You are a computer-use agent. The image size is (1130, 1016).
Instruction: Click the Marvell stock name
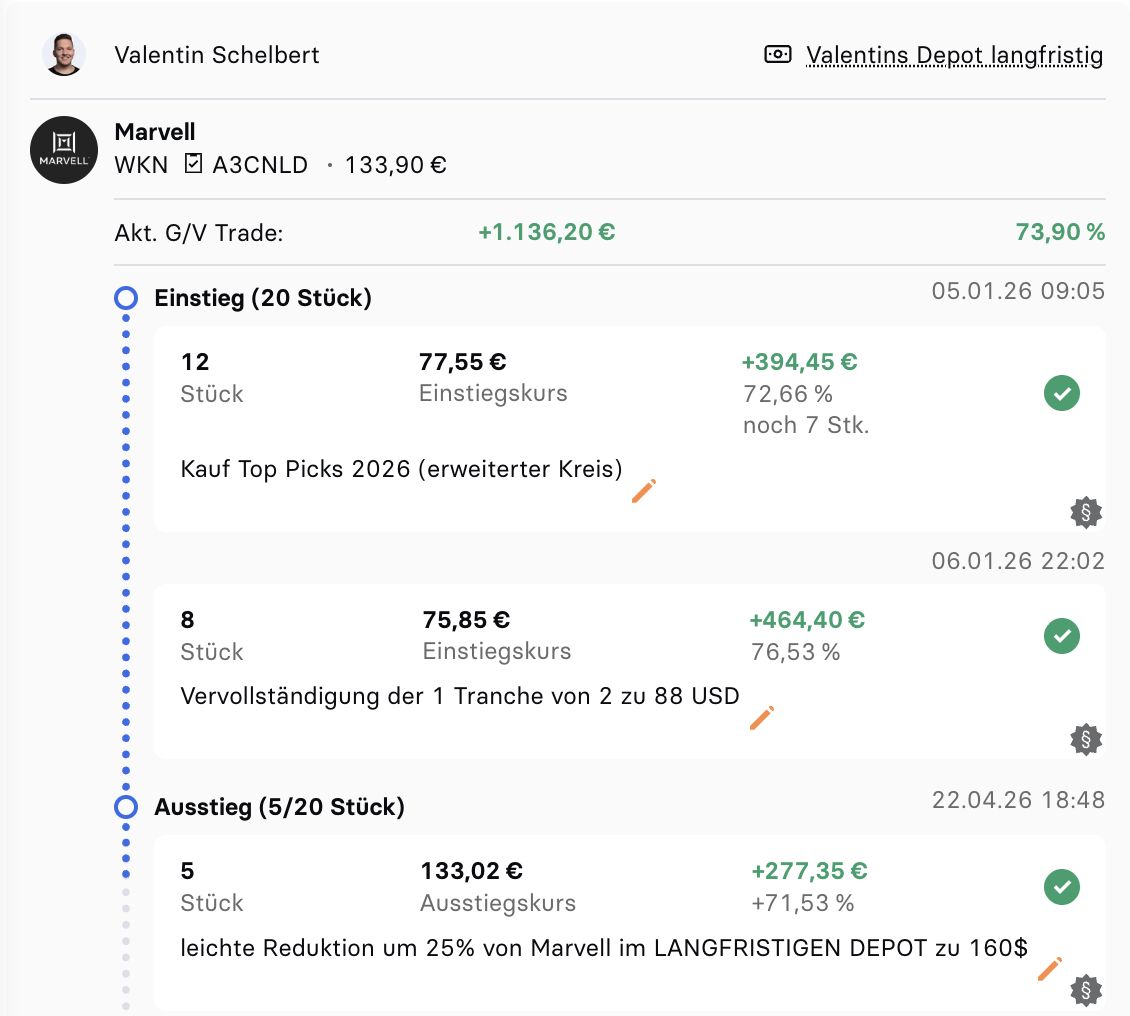155,132
